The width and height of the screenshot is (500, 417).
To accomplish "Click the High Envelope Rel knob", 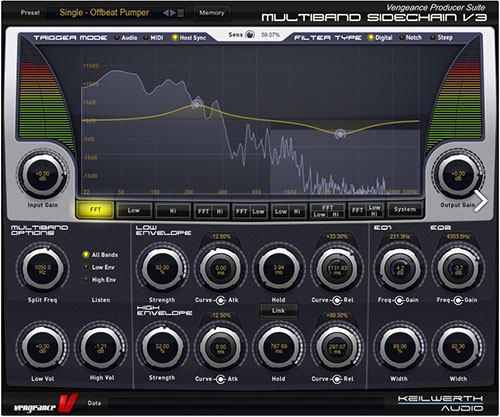I will coord(337,347).
